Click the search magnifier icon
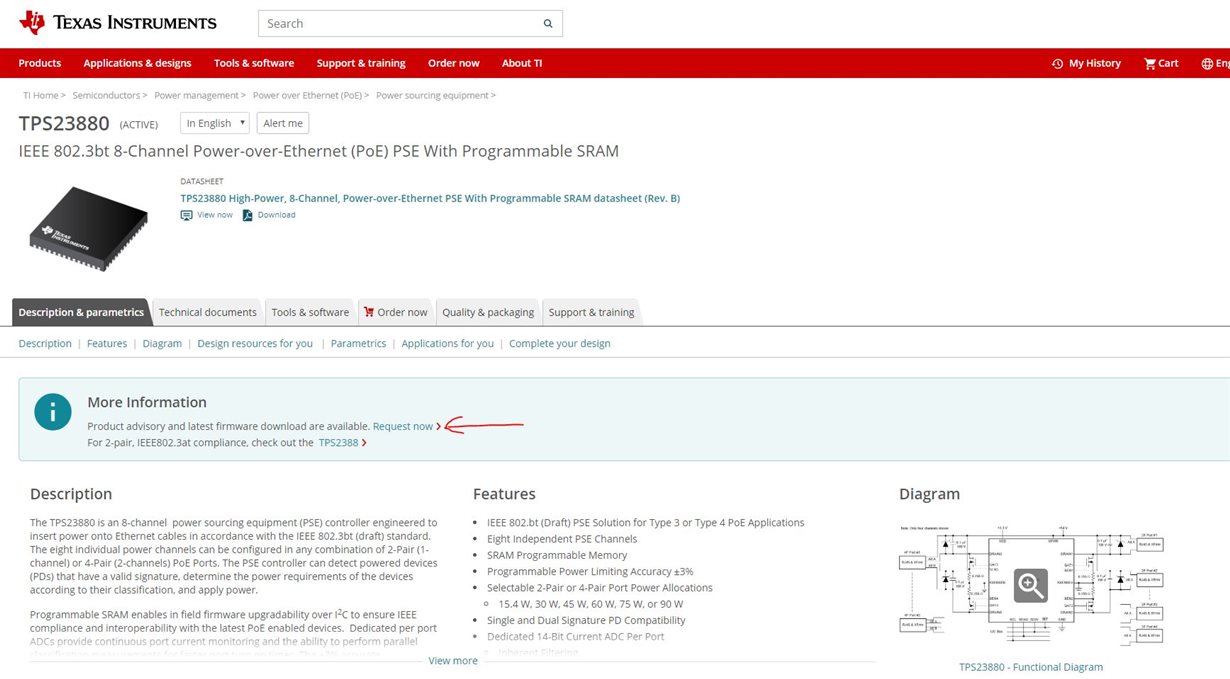The image size is (1230, 679). [x=548, y=23]
